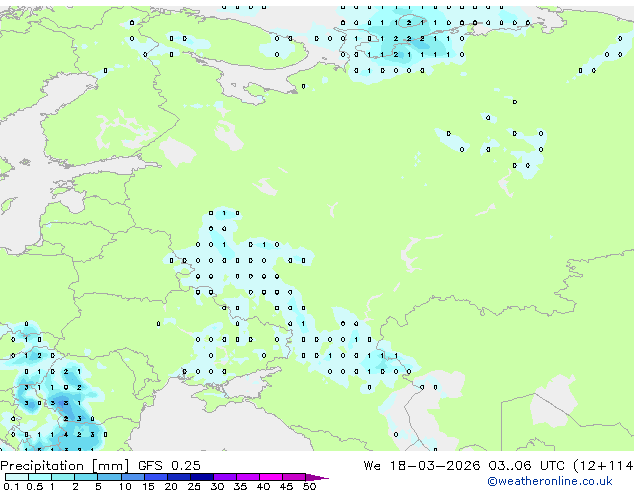Click the '0.5' legend scale label

coord(35,486)
